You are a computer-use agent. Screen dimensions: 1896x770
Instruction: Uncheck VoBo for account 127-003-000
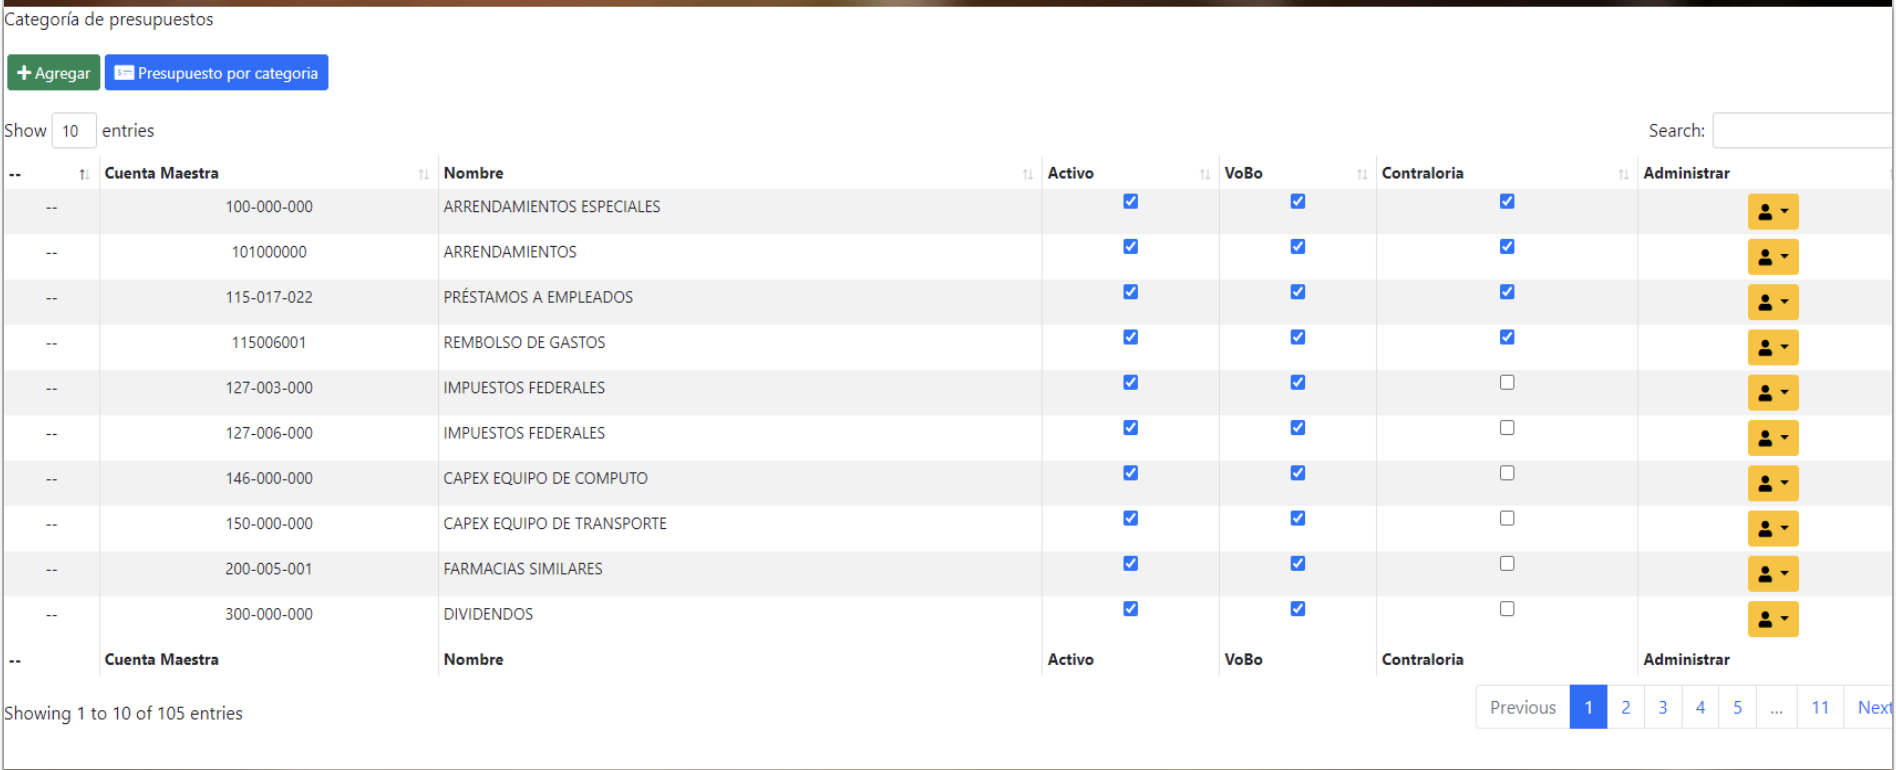tap(1297, 382)
